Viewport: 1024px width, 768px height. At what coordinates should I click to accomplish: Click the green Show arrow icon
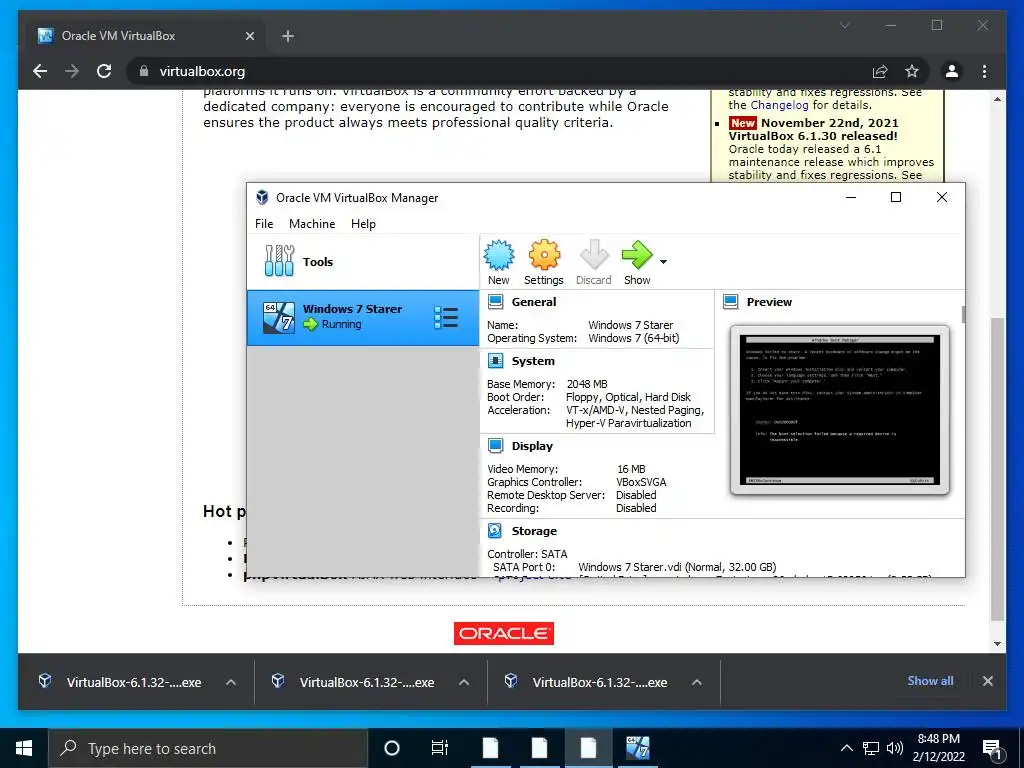tap(637, 255)
